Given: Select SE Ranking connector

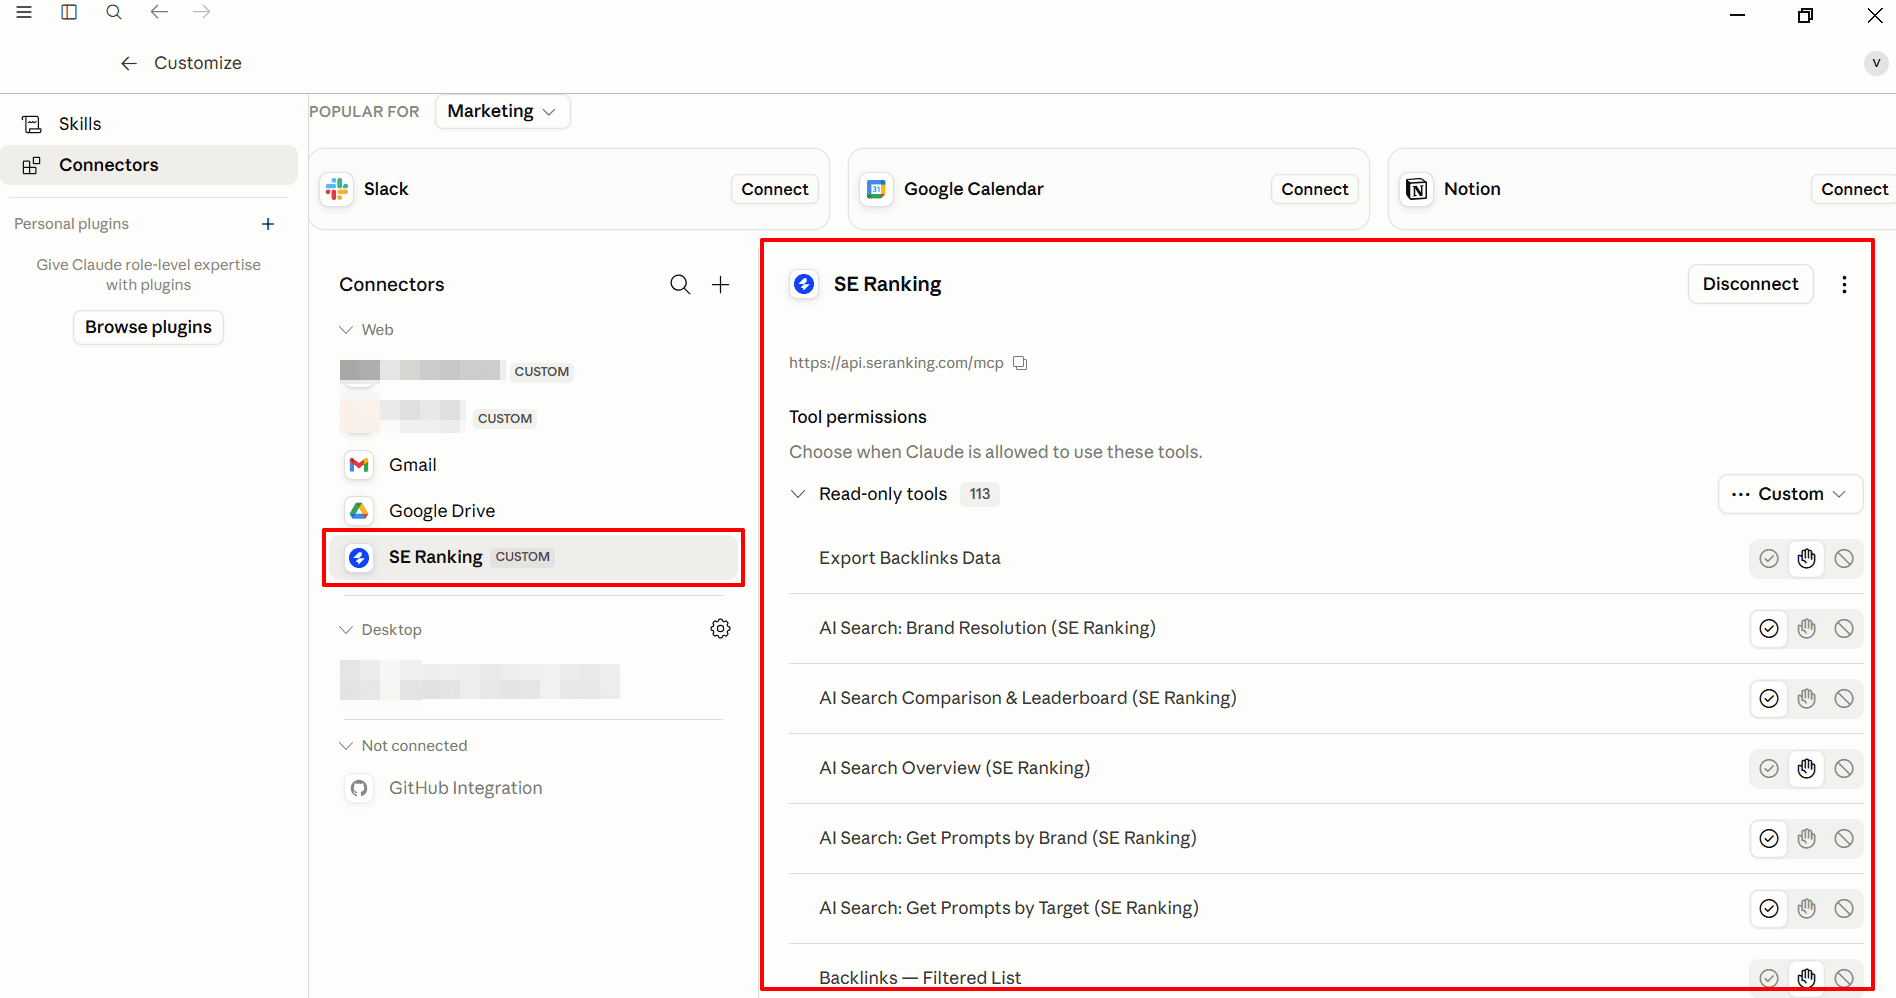Looking at the screenshot, I should pos(532,557).
